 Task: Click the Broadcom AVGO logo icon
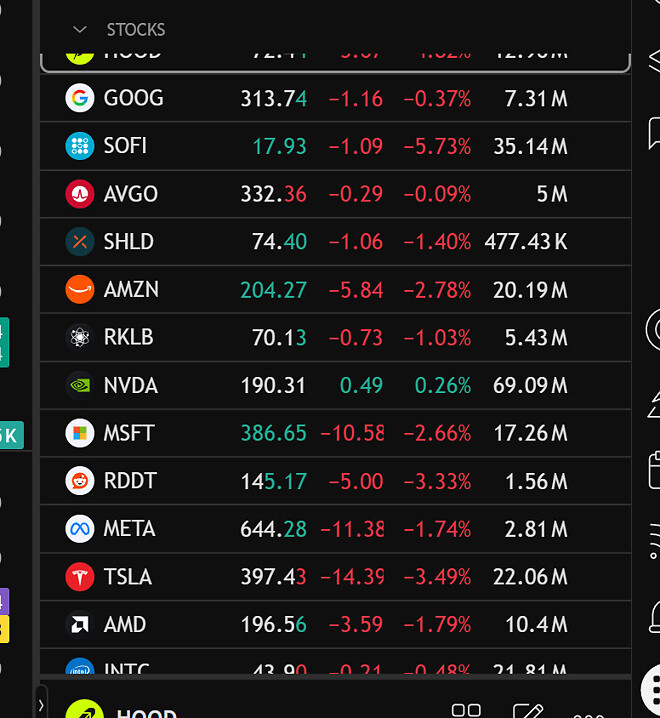[x=80, y=194]
